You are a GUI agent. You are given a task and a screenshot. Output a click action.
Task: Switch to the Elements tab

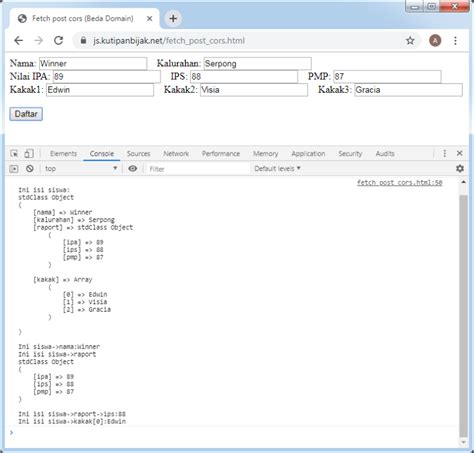click(x=63, y=154)
